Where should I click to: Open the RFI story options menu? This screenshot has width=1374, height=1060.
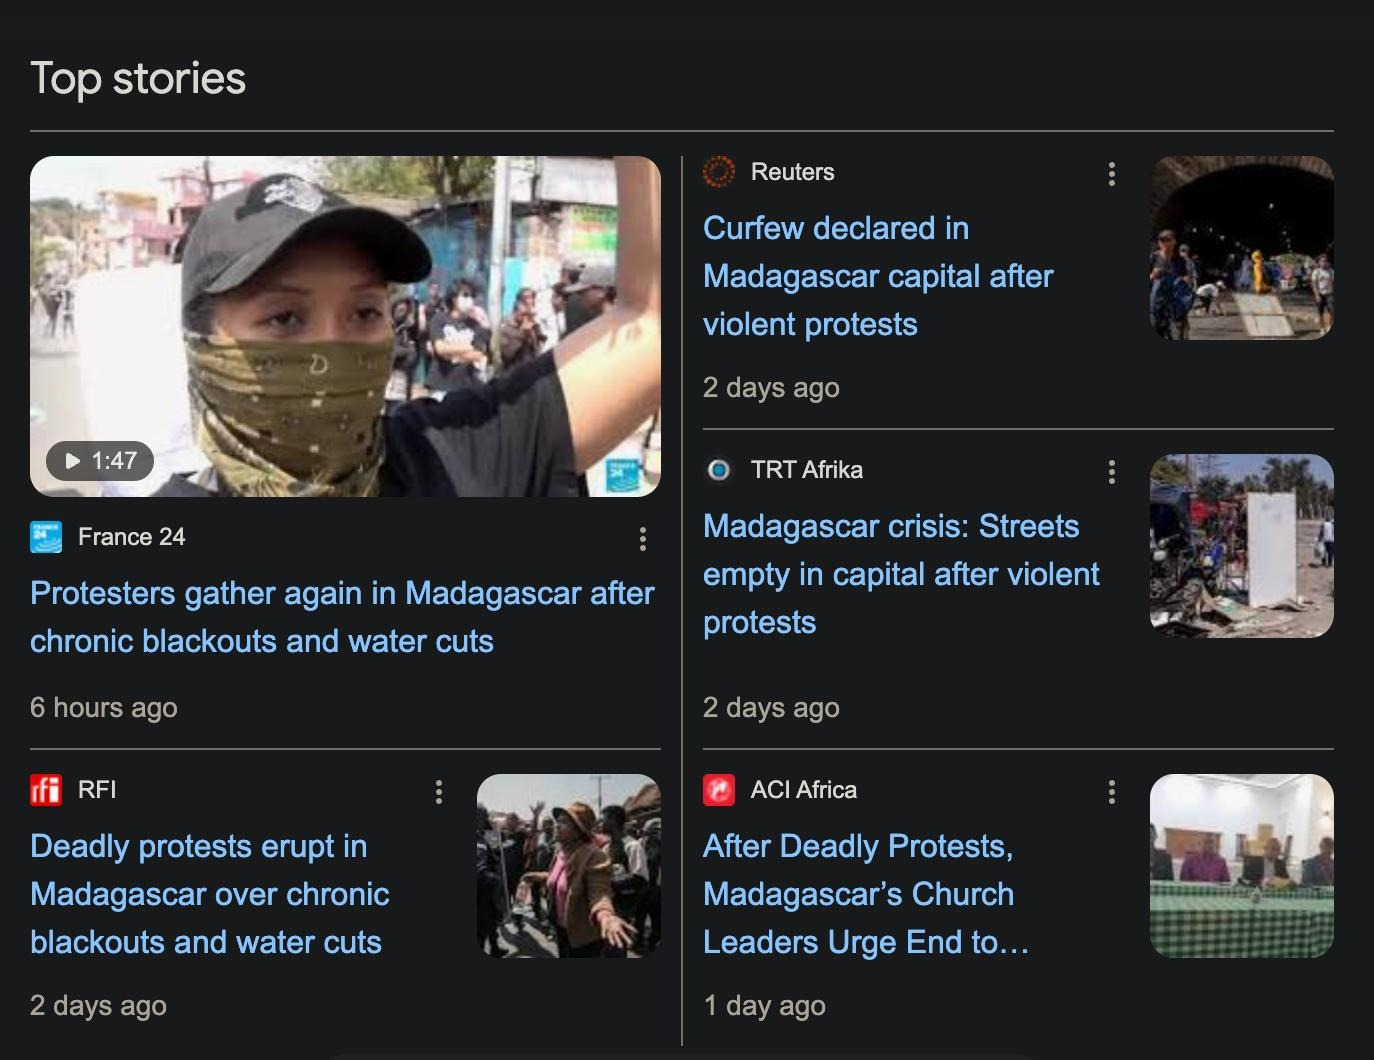(439, 792)
